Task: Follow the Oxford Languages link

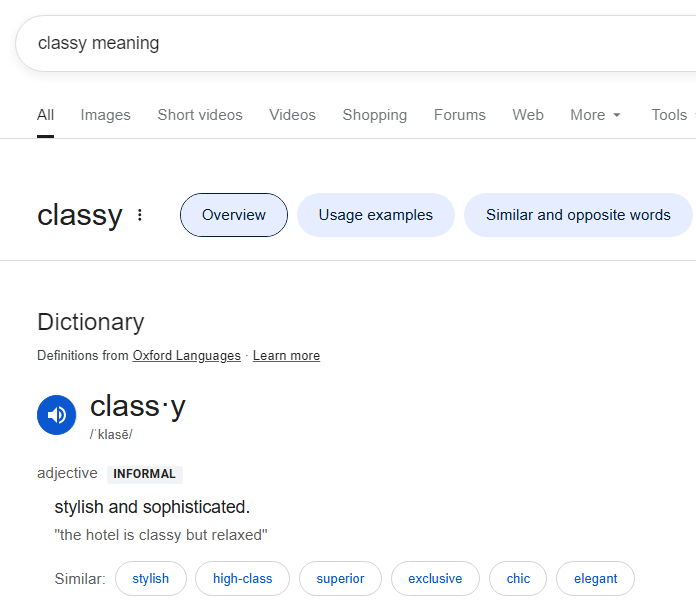Action: (x=187, y=356)
